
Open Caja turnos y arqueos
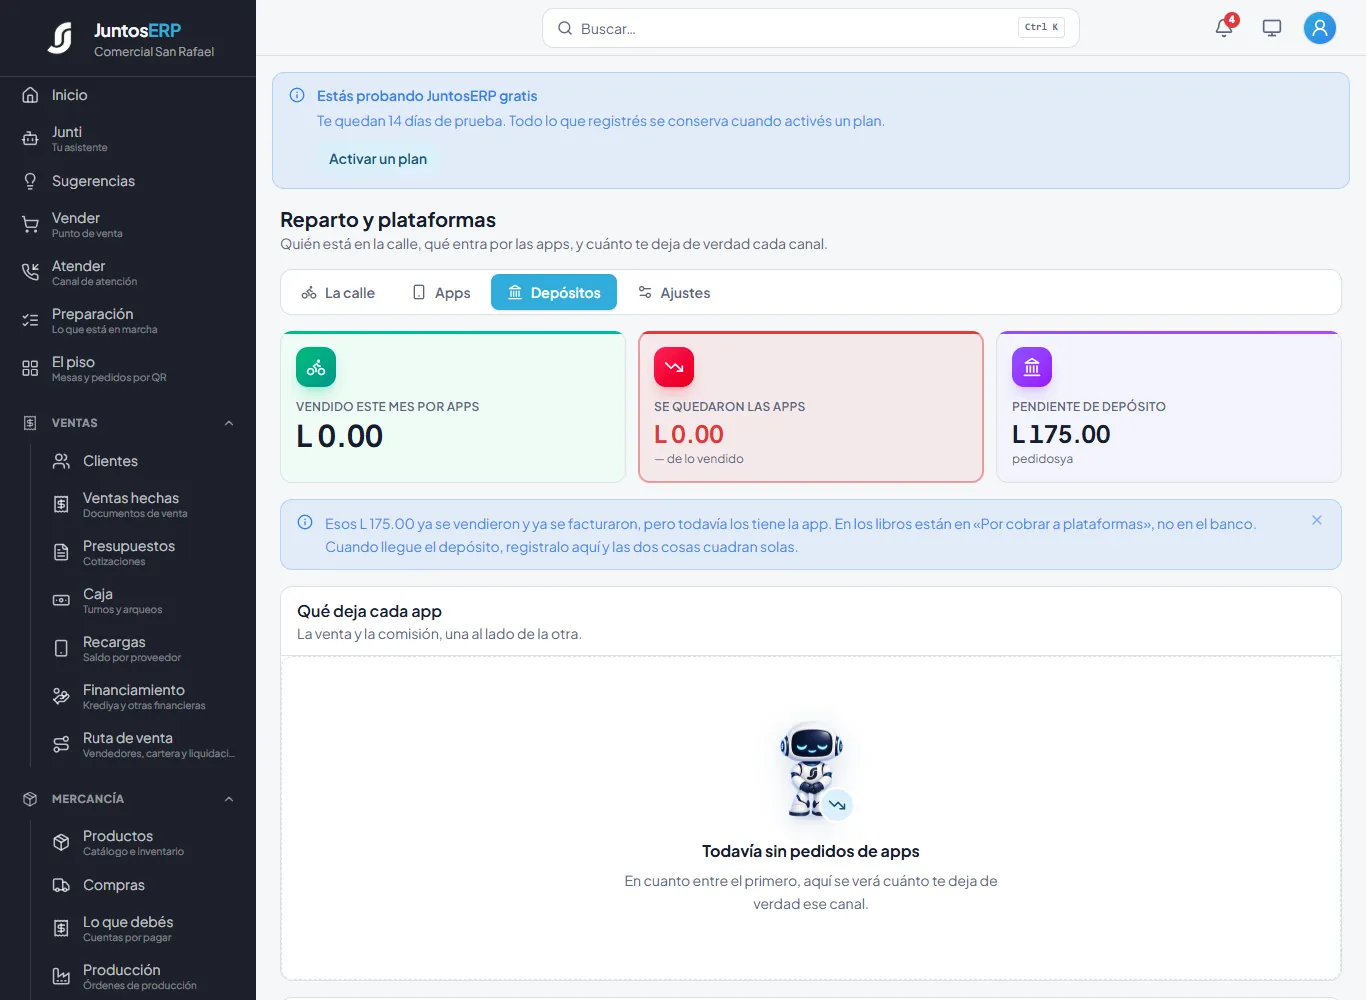(x=143, y=601)
